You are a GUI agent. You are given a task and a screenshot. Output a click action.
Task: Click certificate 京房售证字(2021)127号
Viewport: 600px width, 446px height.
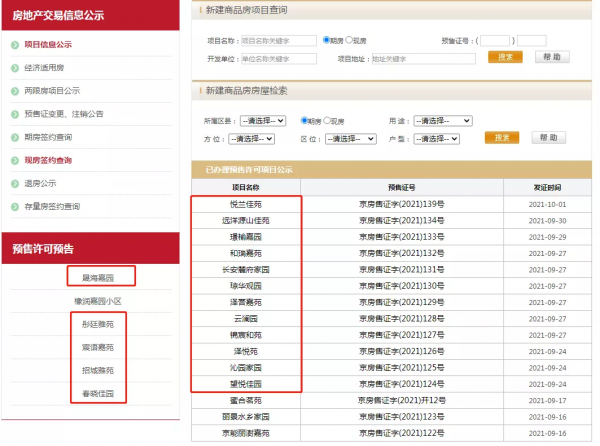click(402, 335)
